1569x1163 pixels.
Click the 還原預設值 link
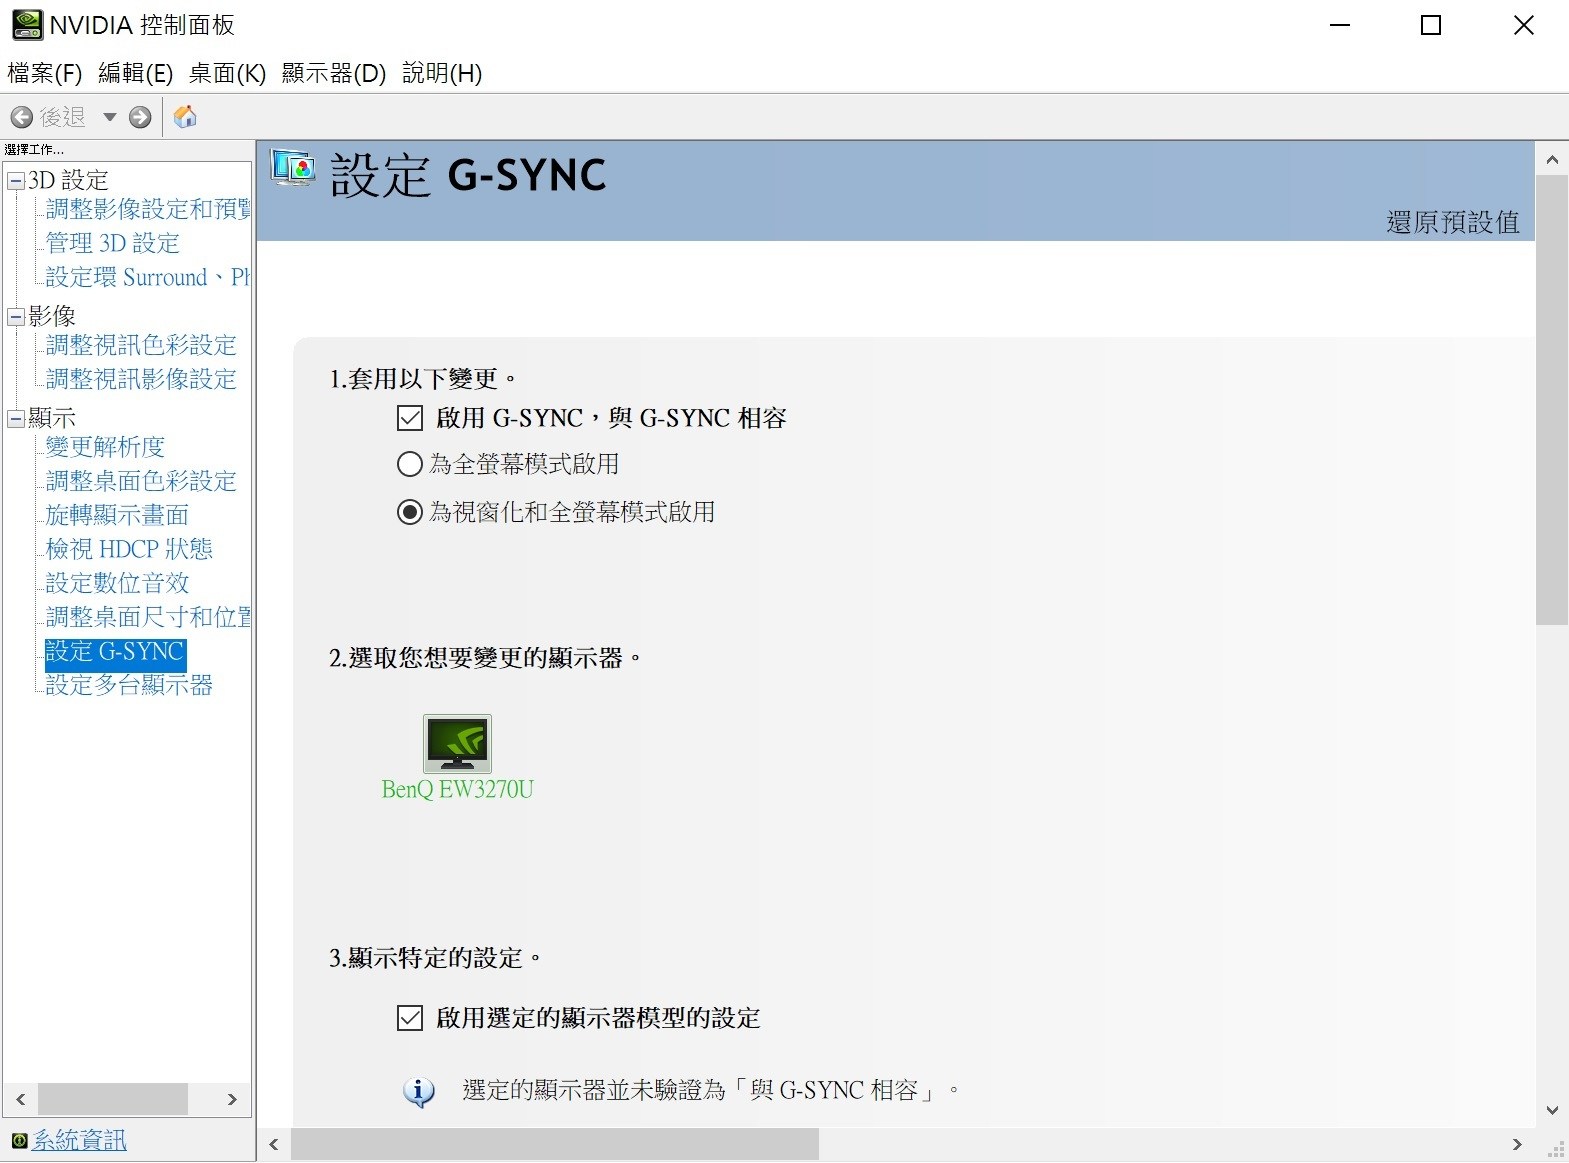pyautogui.click(x=1453, y=222)
